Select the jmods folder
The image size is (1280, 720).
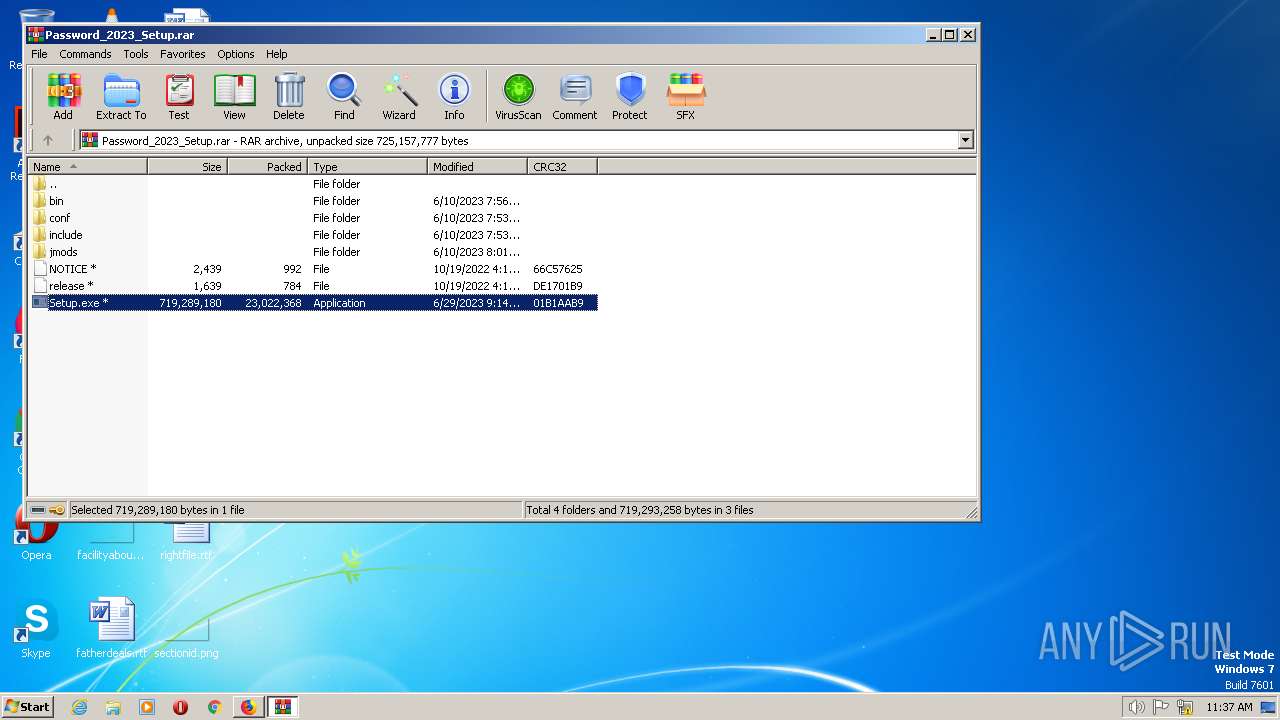(314, 252)
